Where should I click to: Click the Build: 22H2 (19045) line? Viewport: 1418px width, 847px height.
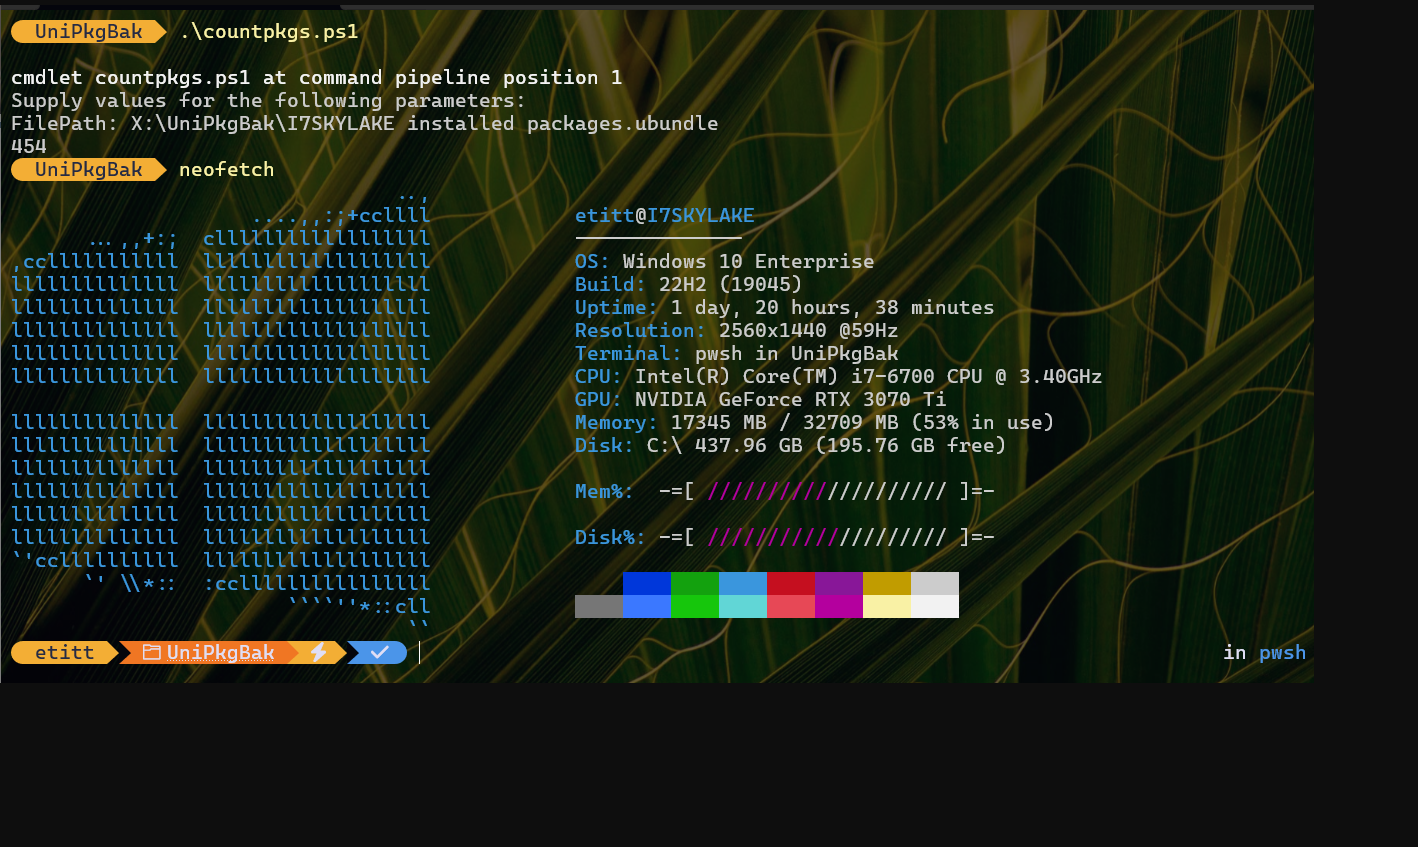pyautogui.click(x=689, y=285)
